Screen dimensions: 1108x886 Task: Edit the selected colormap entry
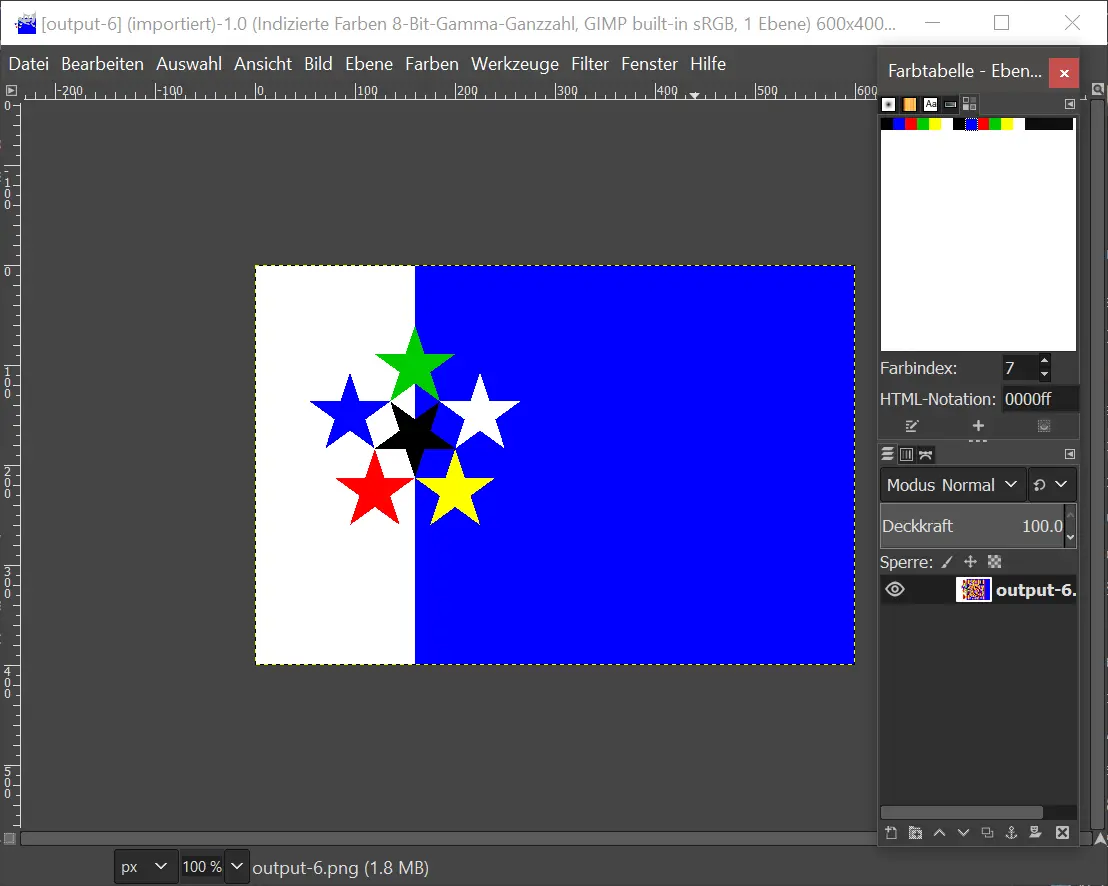[911, 426]
